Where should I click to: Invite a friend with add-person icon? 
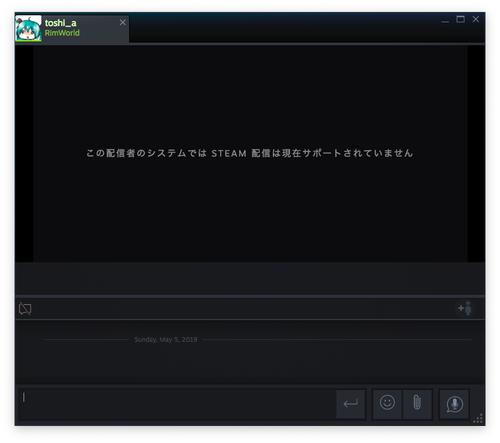(465, 308)
